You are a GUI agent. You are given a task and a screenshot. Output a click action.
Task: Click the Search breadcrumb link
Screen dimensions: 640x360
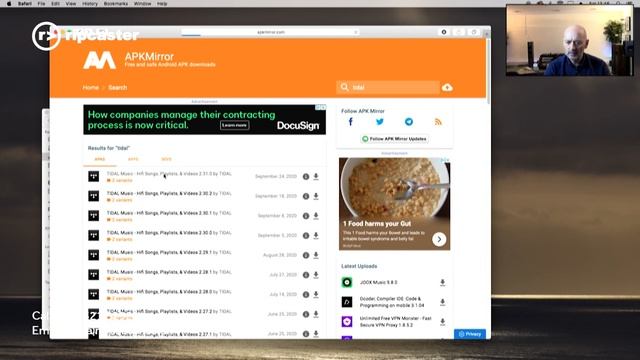[x=118, y=87]
